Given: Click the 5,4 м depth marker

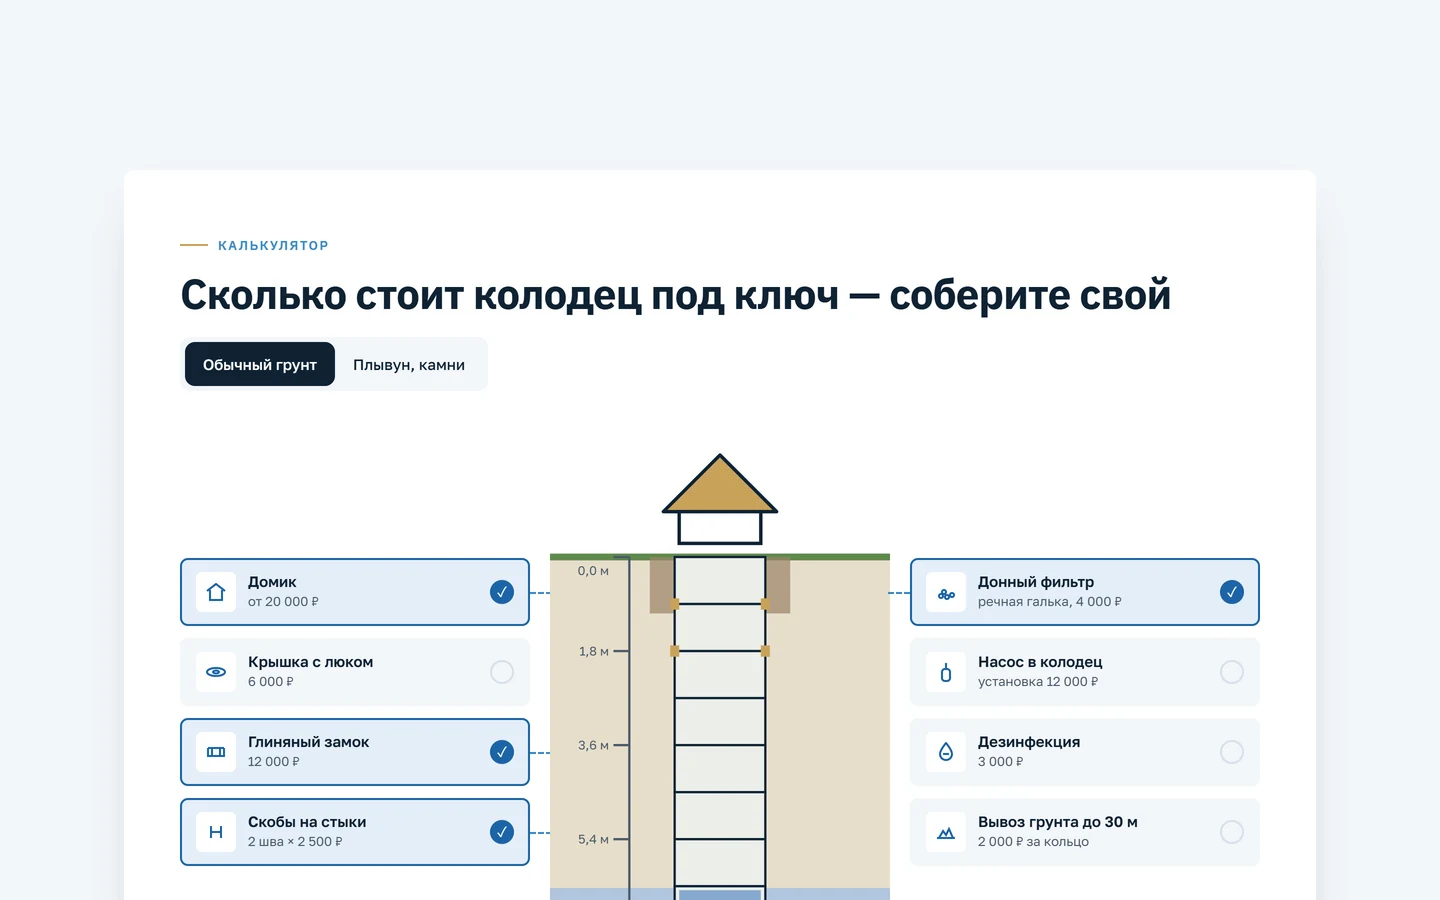Looking at the screenshot, I should 594,839.
